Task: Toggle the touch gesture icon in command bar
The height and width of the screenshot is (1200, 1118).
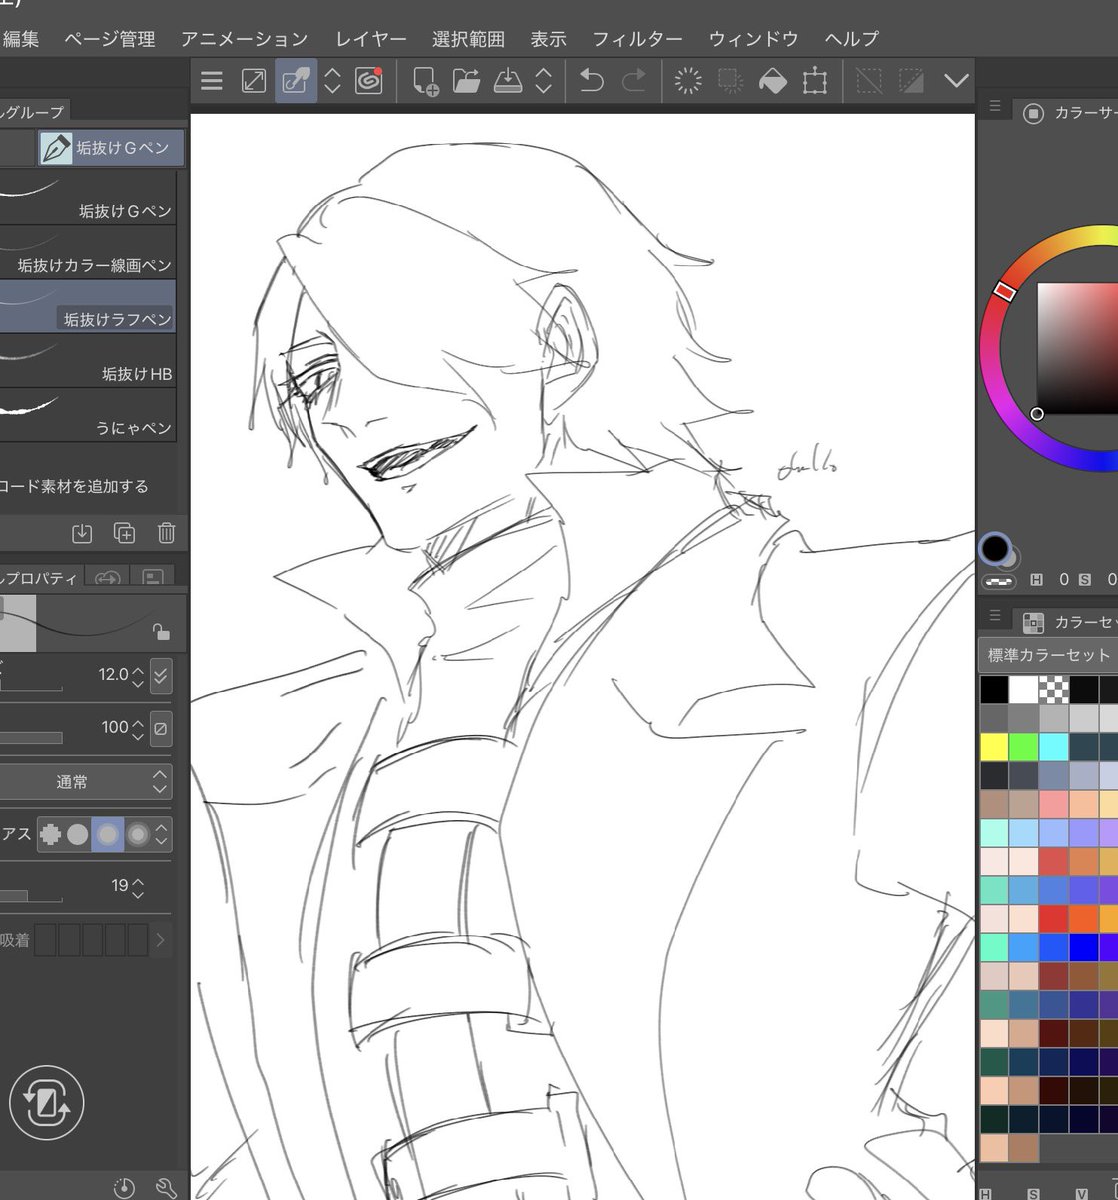Action: pyautogui.click(x=296, y=81)
